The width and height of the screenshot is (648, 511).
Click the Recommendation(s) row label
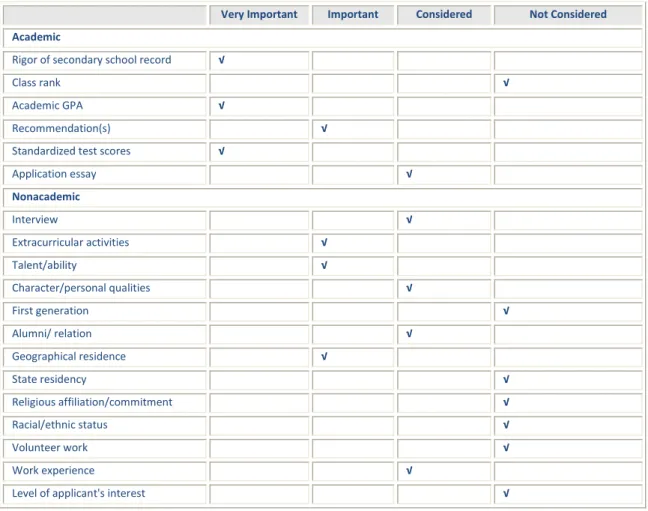tap(61, 128)
